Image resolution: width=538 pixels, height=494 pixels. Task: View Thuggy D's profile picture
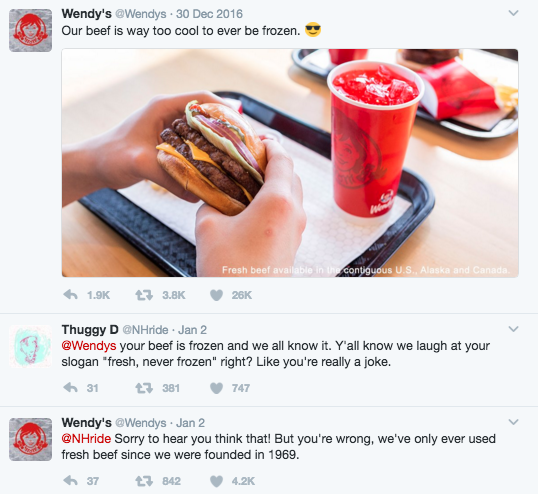(x=31, y=346)
